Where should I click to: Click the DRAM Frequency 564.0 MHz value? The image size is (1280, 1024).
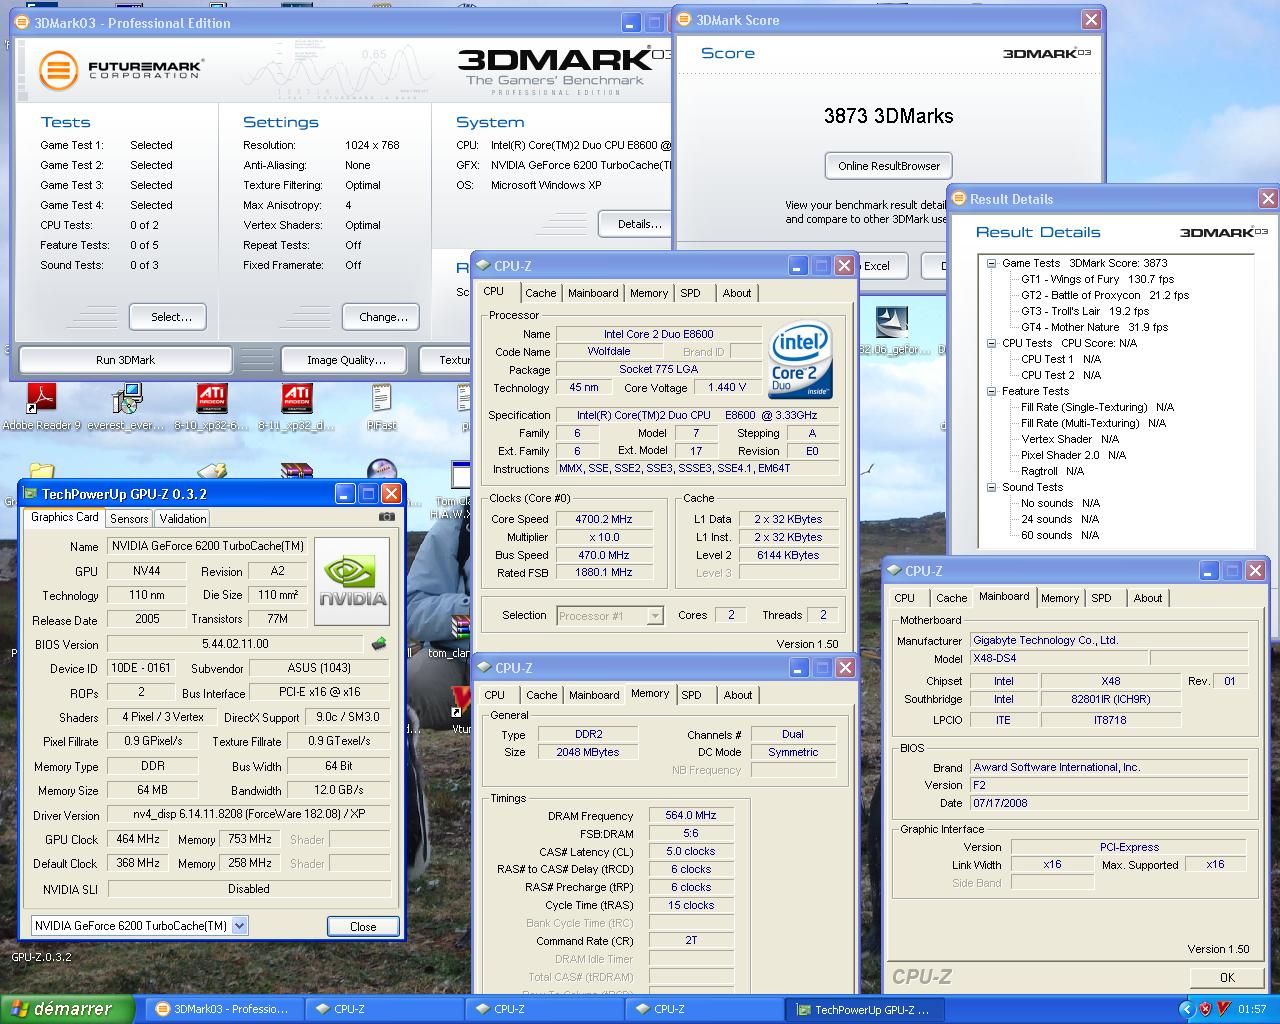pos(691,816)
